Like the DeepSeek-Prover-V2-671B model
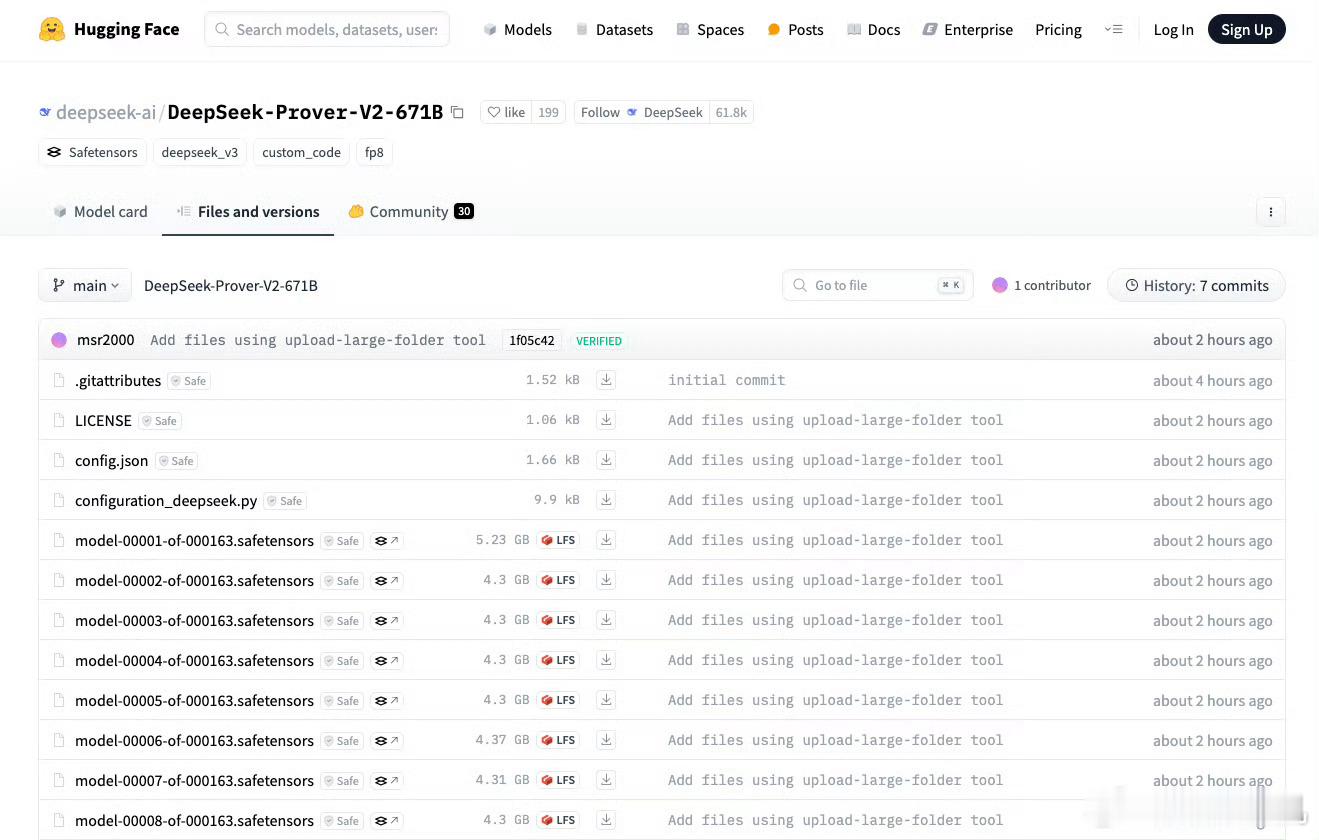The image size is (1319, 840). point(506,112)
